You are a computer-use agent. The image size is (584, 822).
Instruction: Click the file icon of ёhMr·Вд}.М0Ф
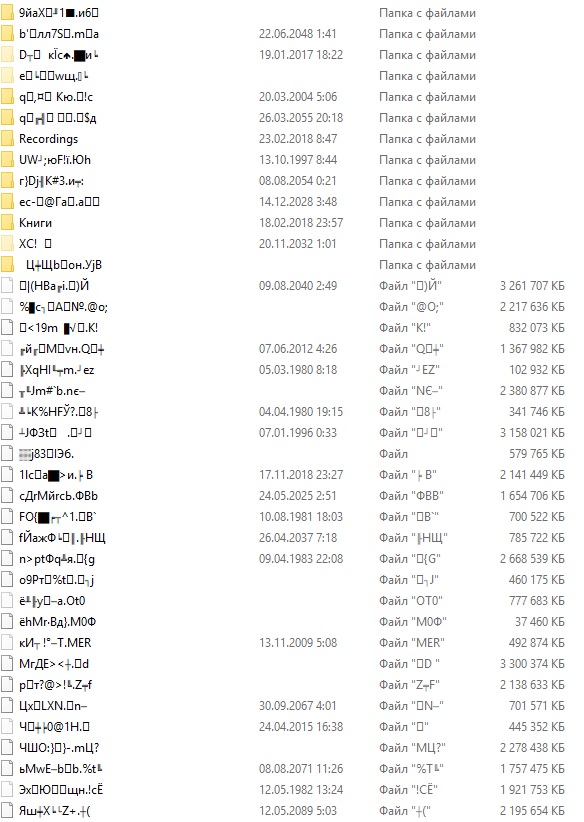point(7,622)
